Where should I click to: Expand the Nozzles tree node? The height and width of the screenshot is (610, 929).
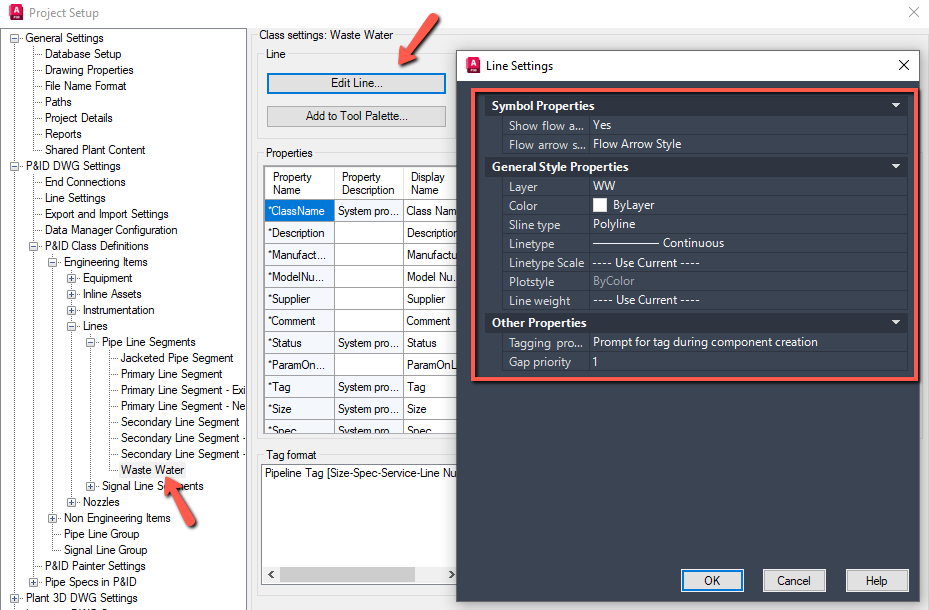point(72,502)
